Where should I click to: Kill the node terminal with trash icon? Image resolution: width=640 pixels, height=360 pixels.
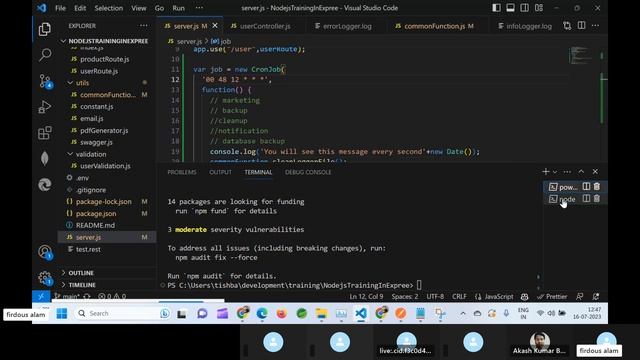pyautogui.click(x=597, y=199)
